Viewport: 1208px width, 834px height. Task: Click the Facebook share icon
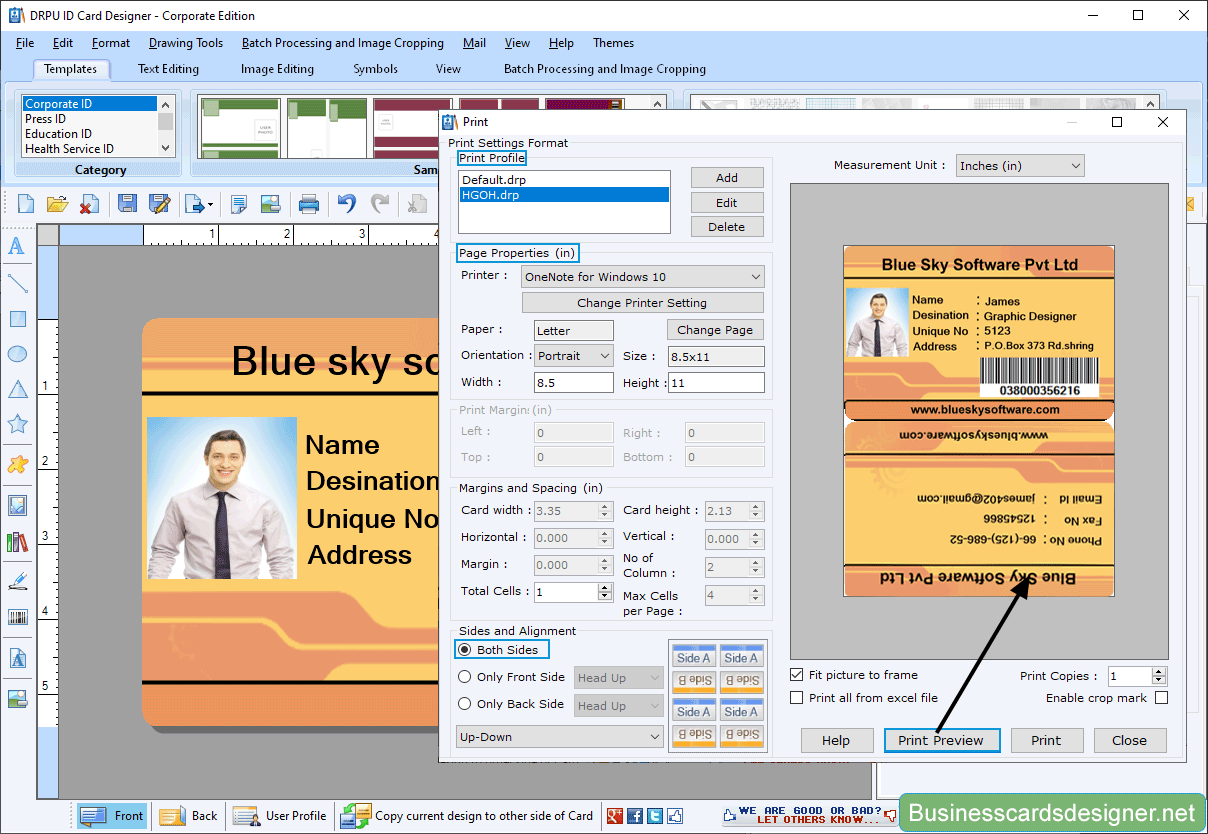[x=635, y=816]
